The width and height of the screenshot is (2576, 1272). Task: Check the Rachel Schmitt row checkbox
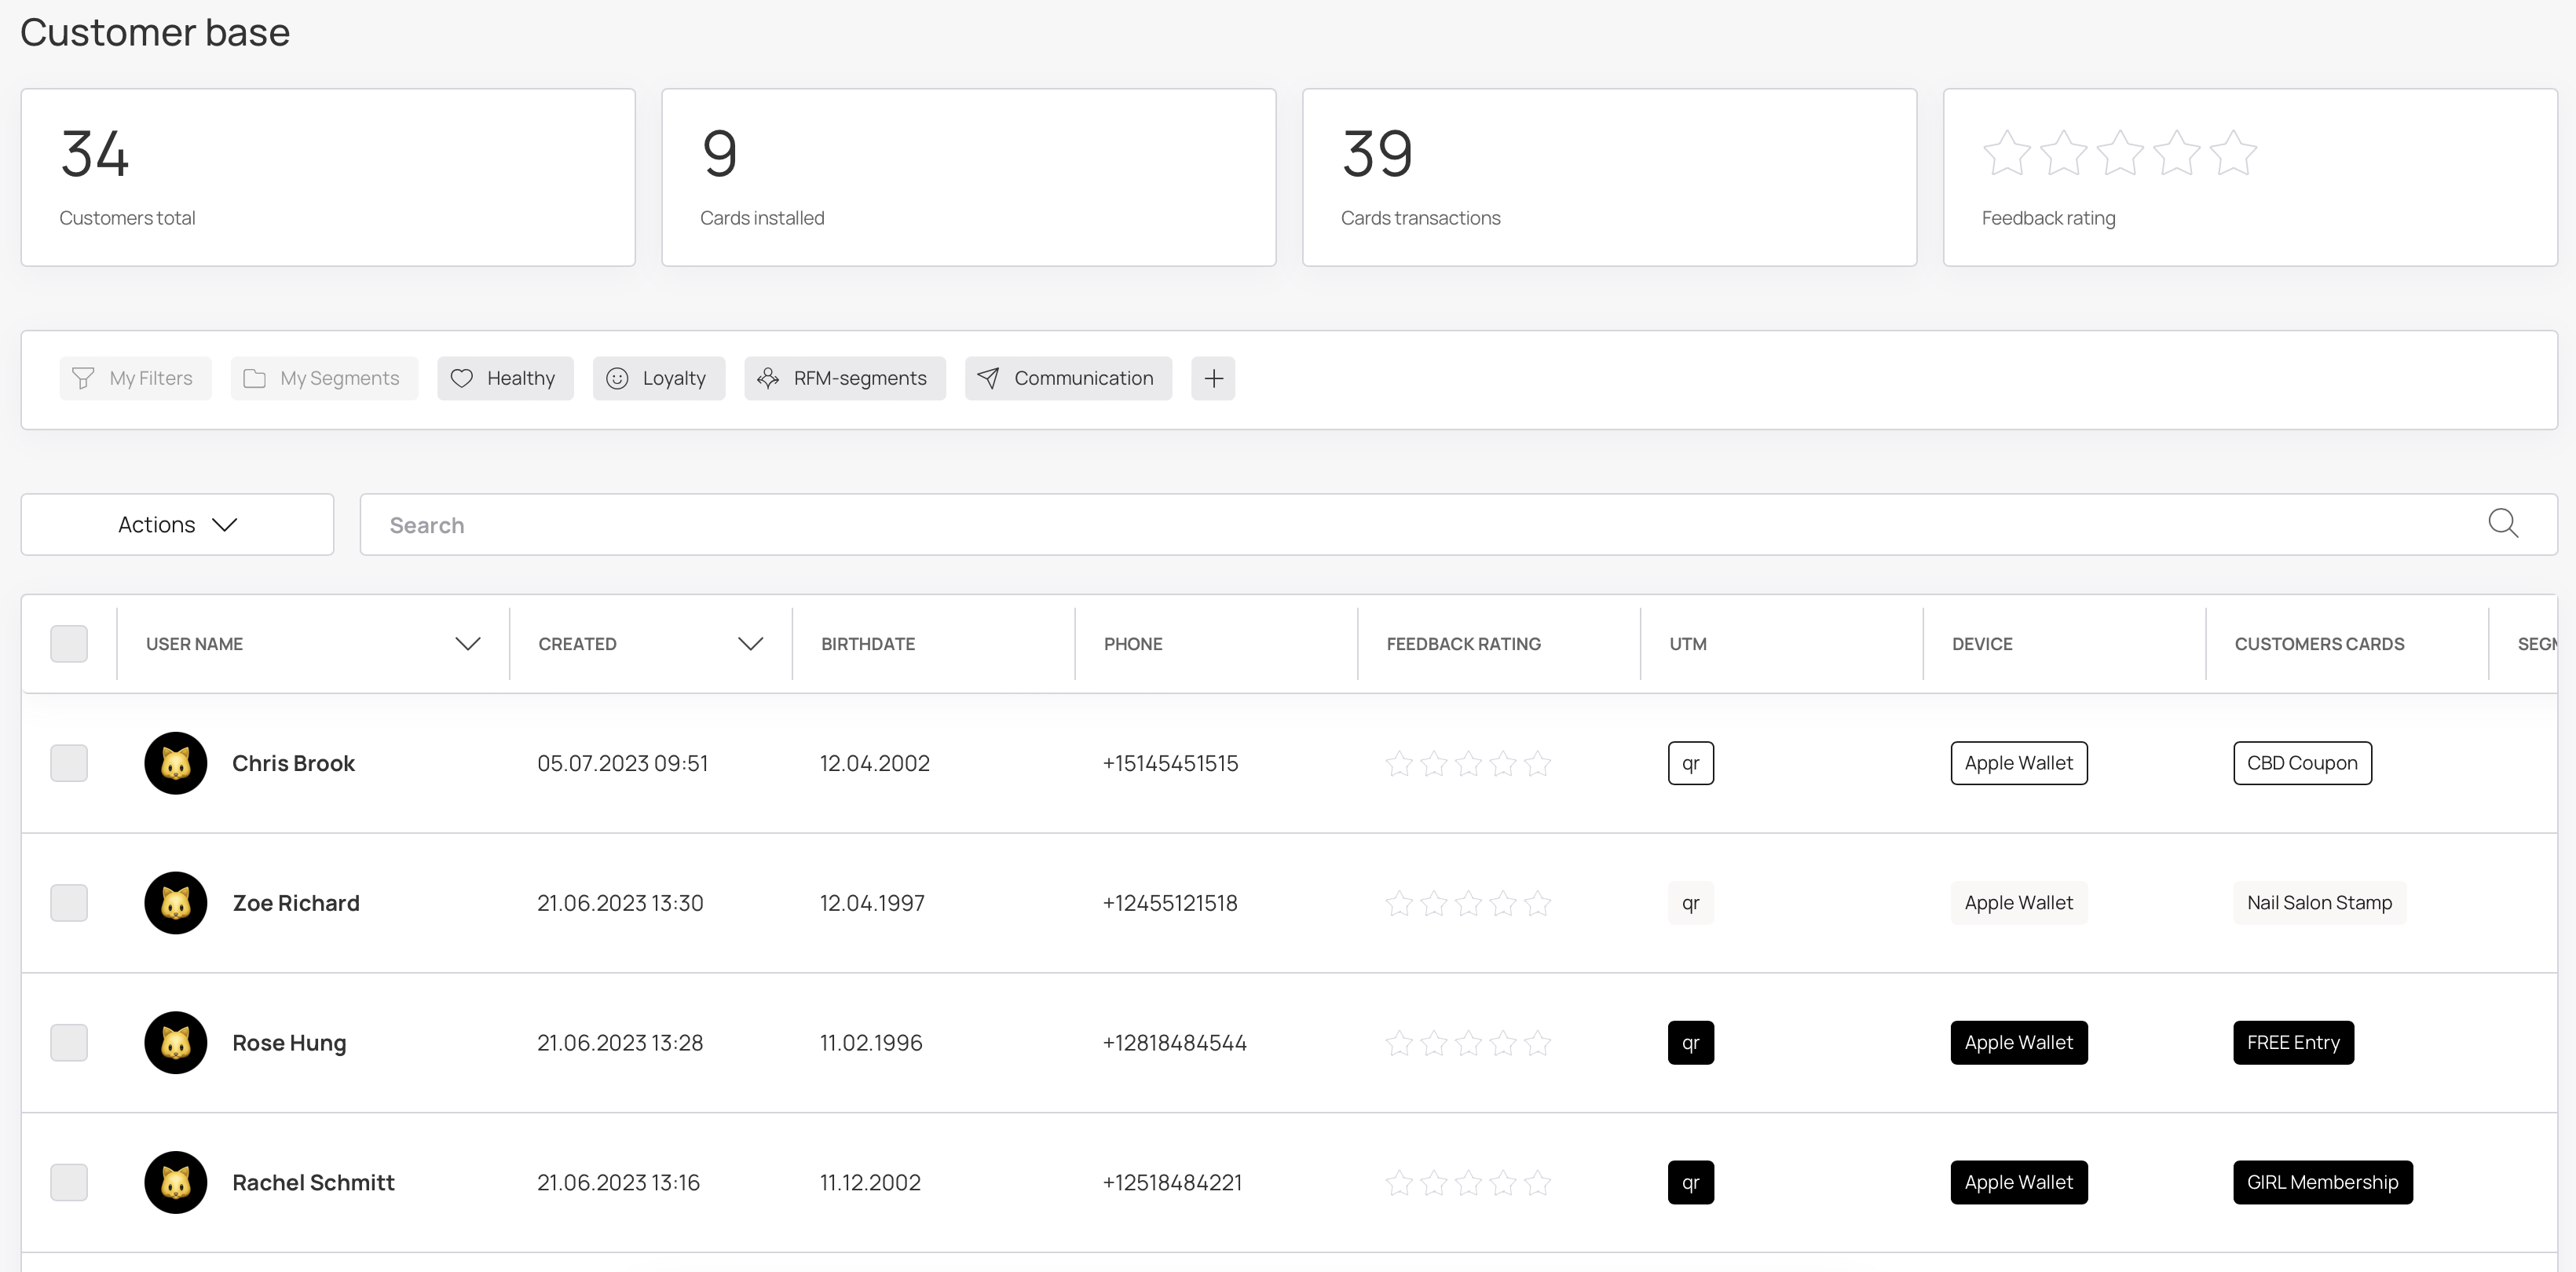coord(69,1182)
